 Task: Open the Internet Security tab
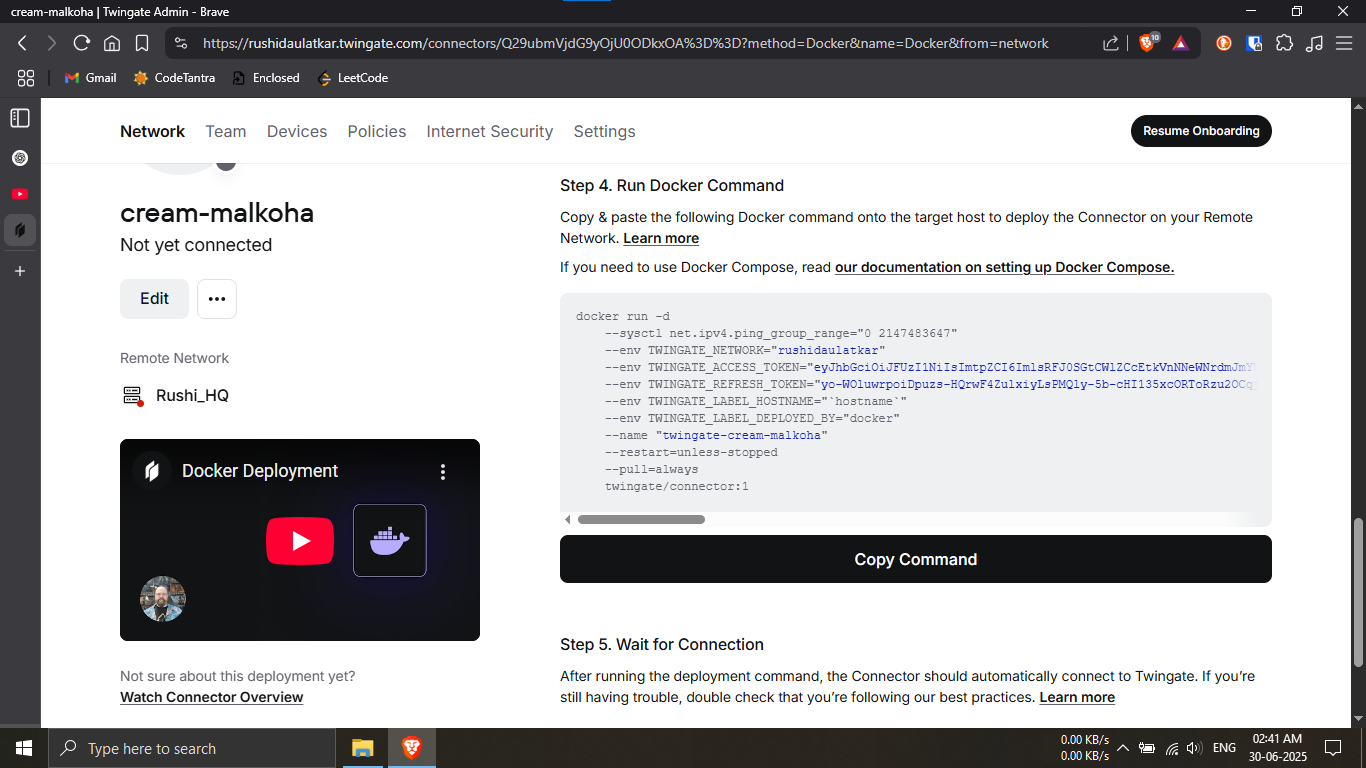pos(489,132)
